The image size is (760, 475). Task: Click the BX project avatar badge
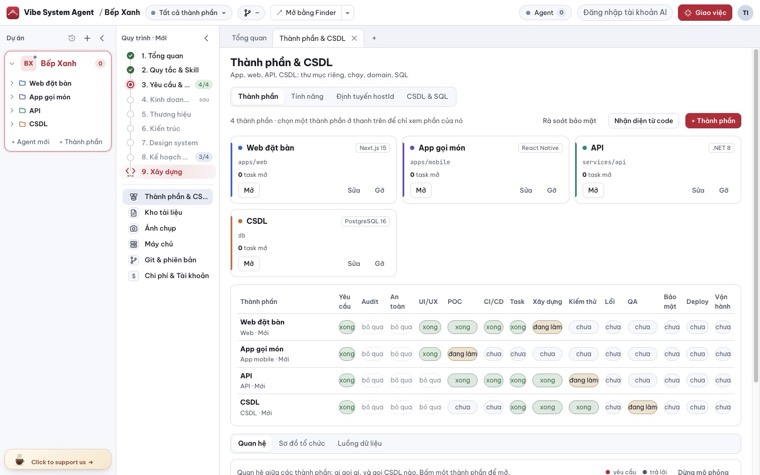pos(29,63)
